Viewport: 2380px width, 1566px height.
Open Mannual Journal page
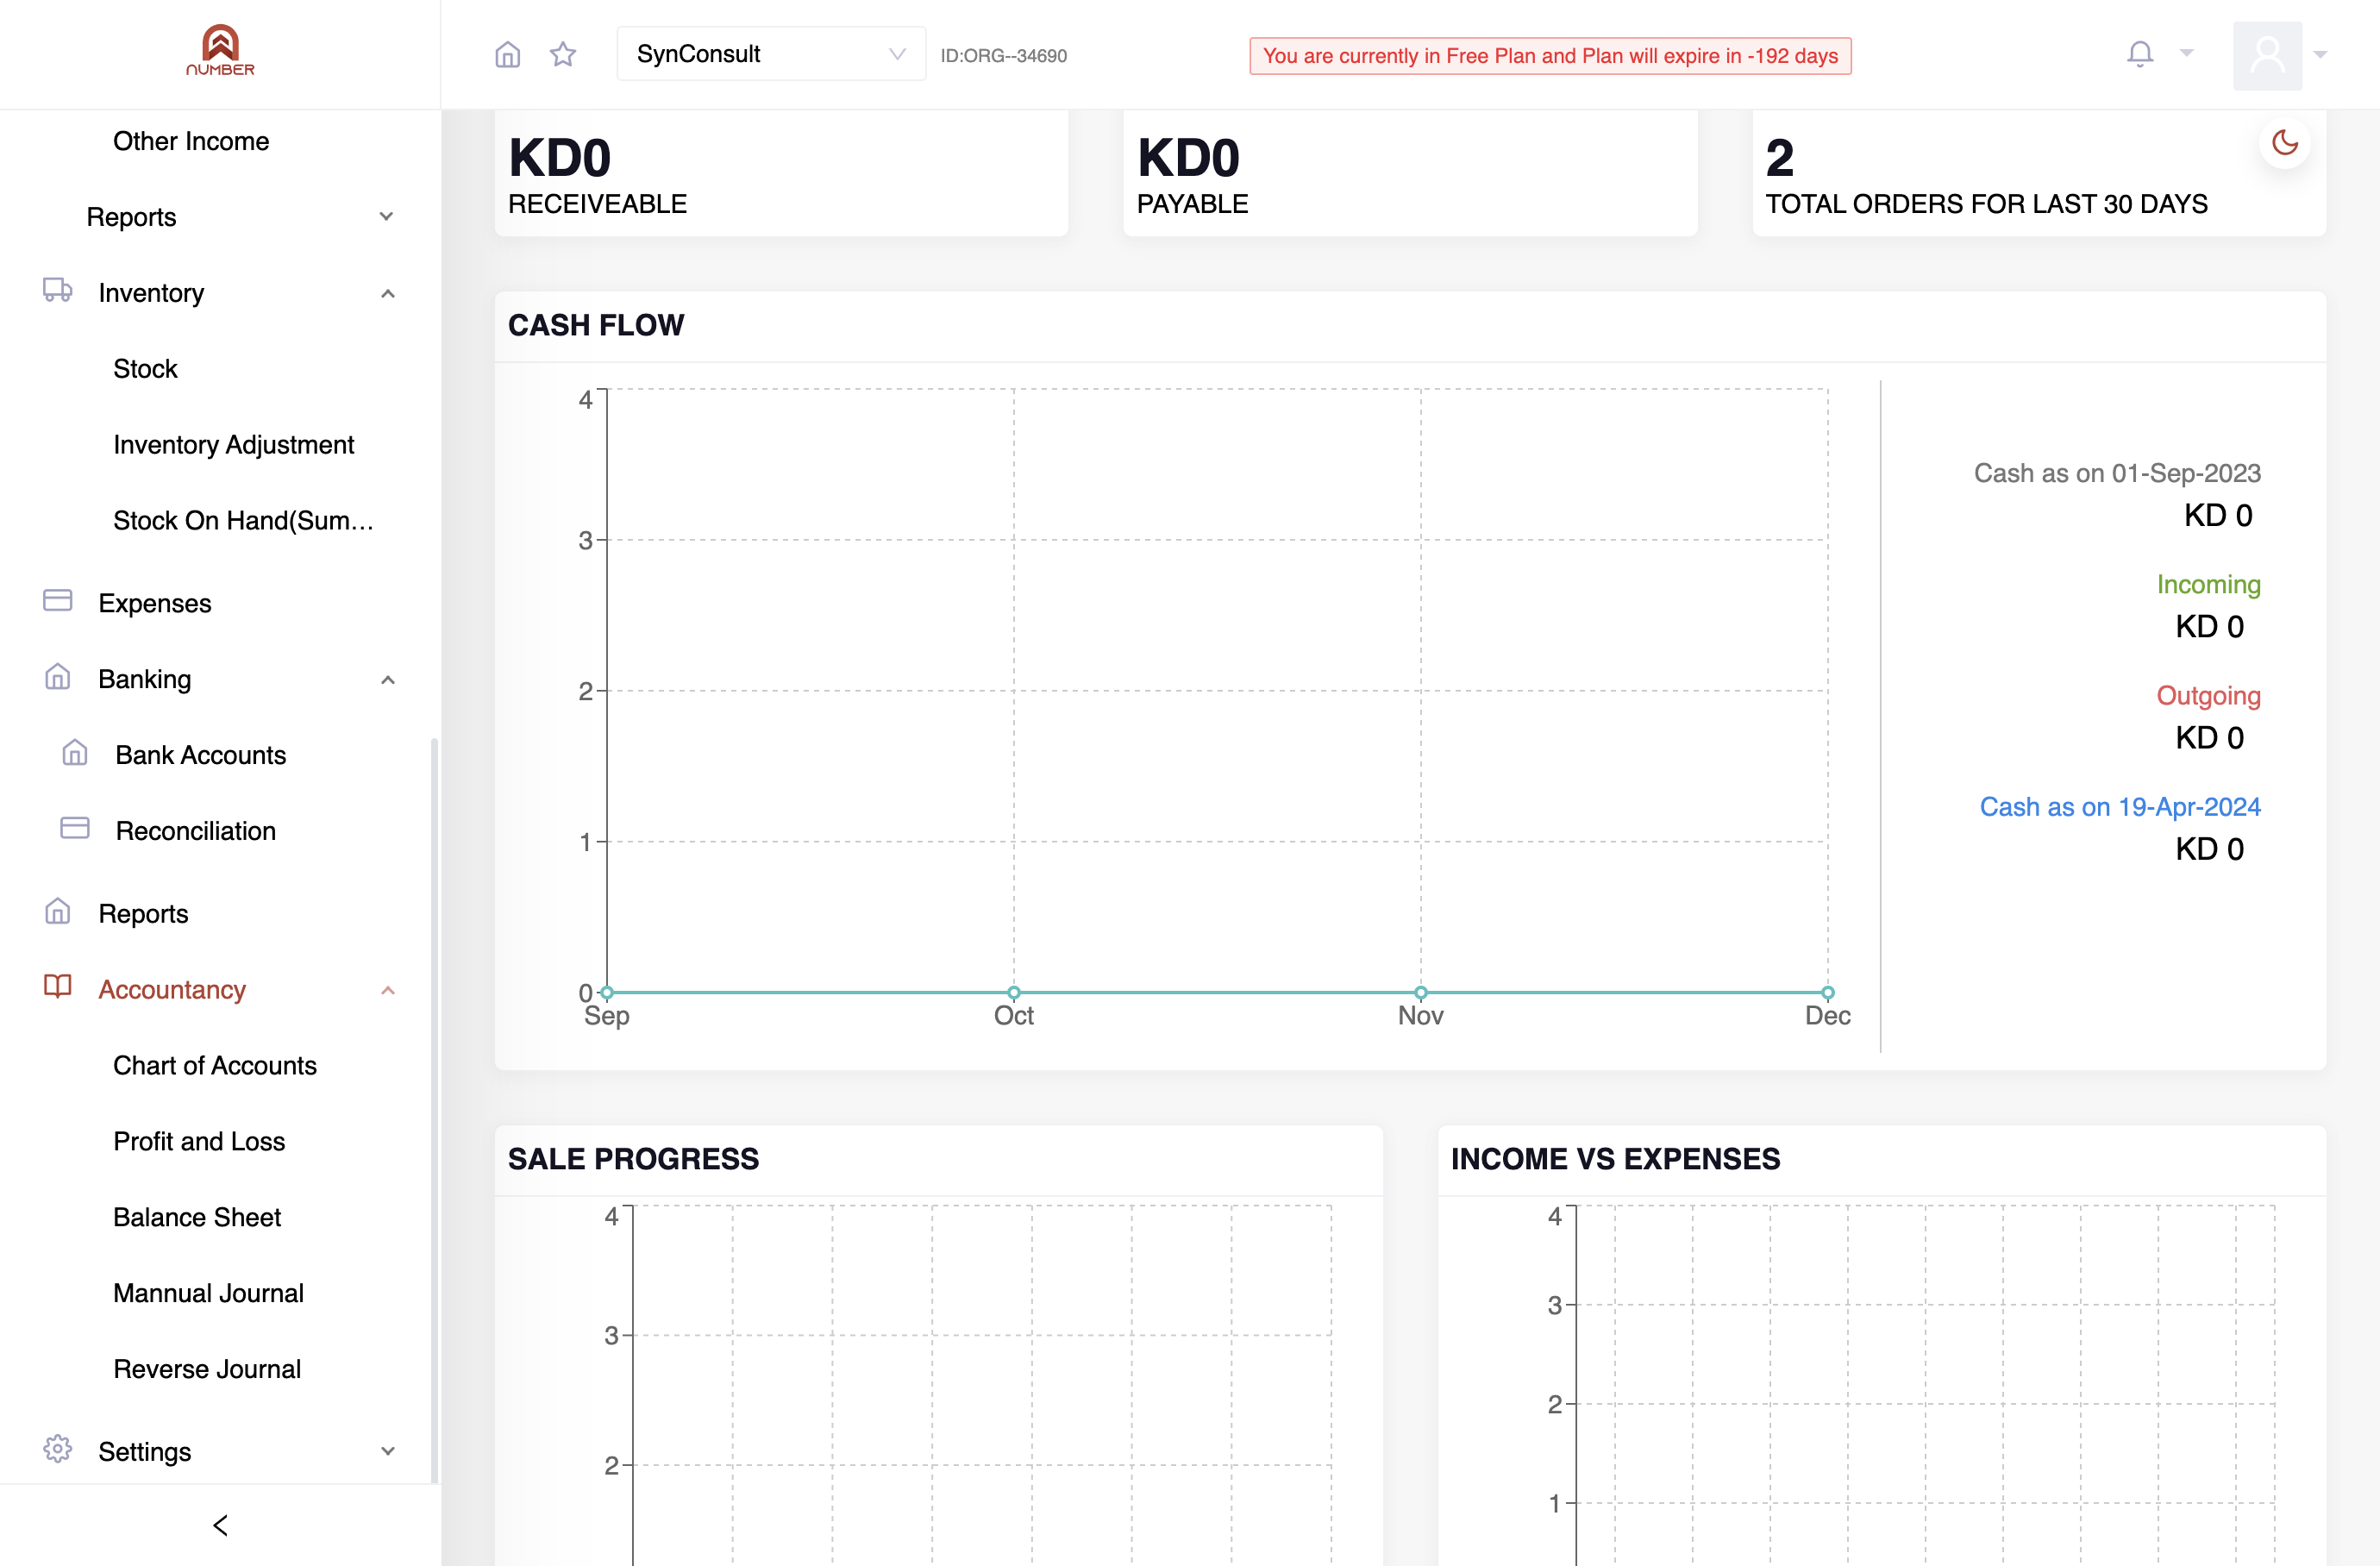[x=208, y=1294]
